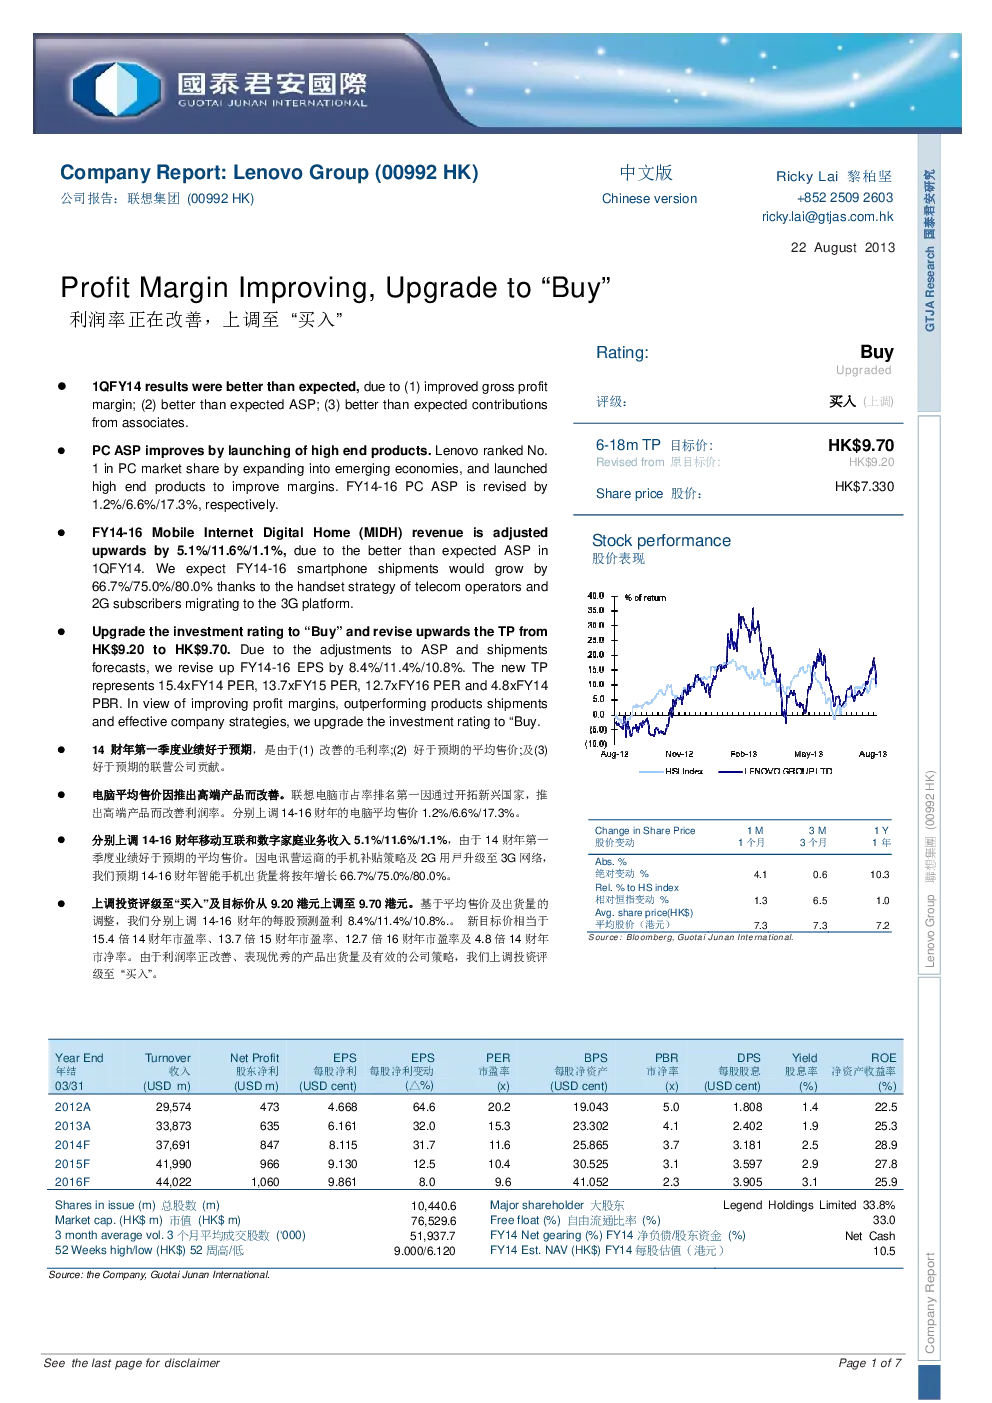Click the Change in Share Price header
Viewport: 992px width, 1403px height.
(644, 830)
